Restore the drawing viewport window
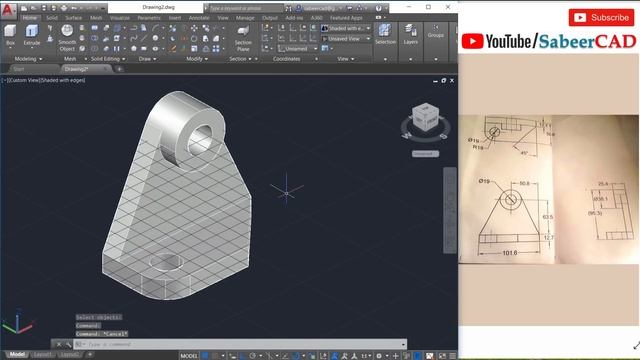 (444, 80)
